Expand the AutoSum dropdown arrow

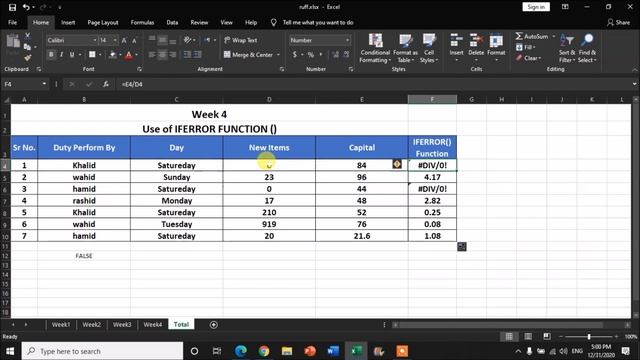pos(554,36)
